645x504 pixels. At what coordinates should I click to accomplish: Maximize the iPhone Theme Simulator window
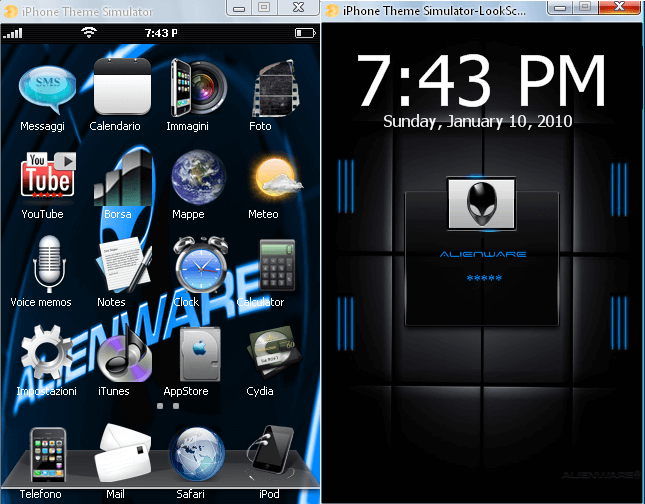point(264,7)
